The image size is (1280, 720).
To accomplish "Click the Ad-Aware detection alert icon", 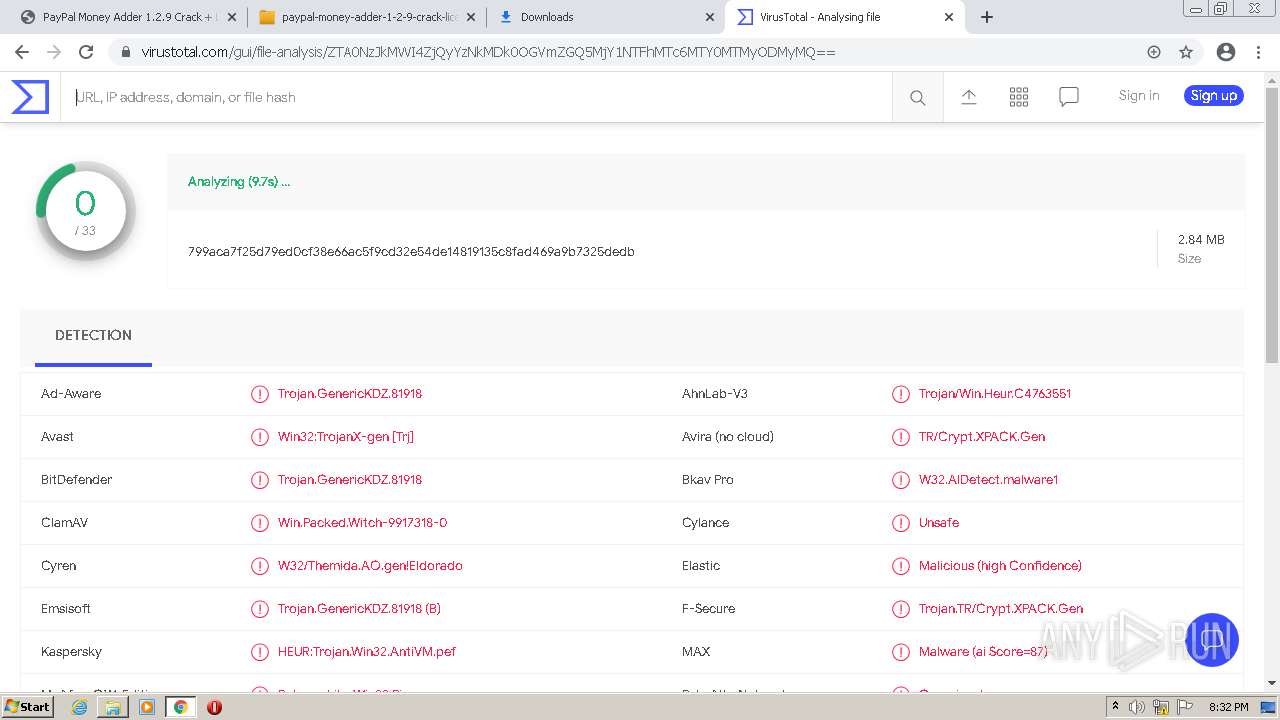I will [260, 394].
